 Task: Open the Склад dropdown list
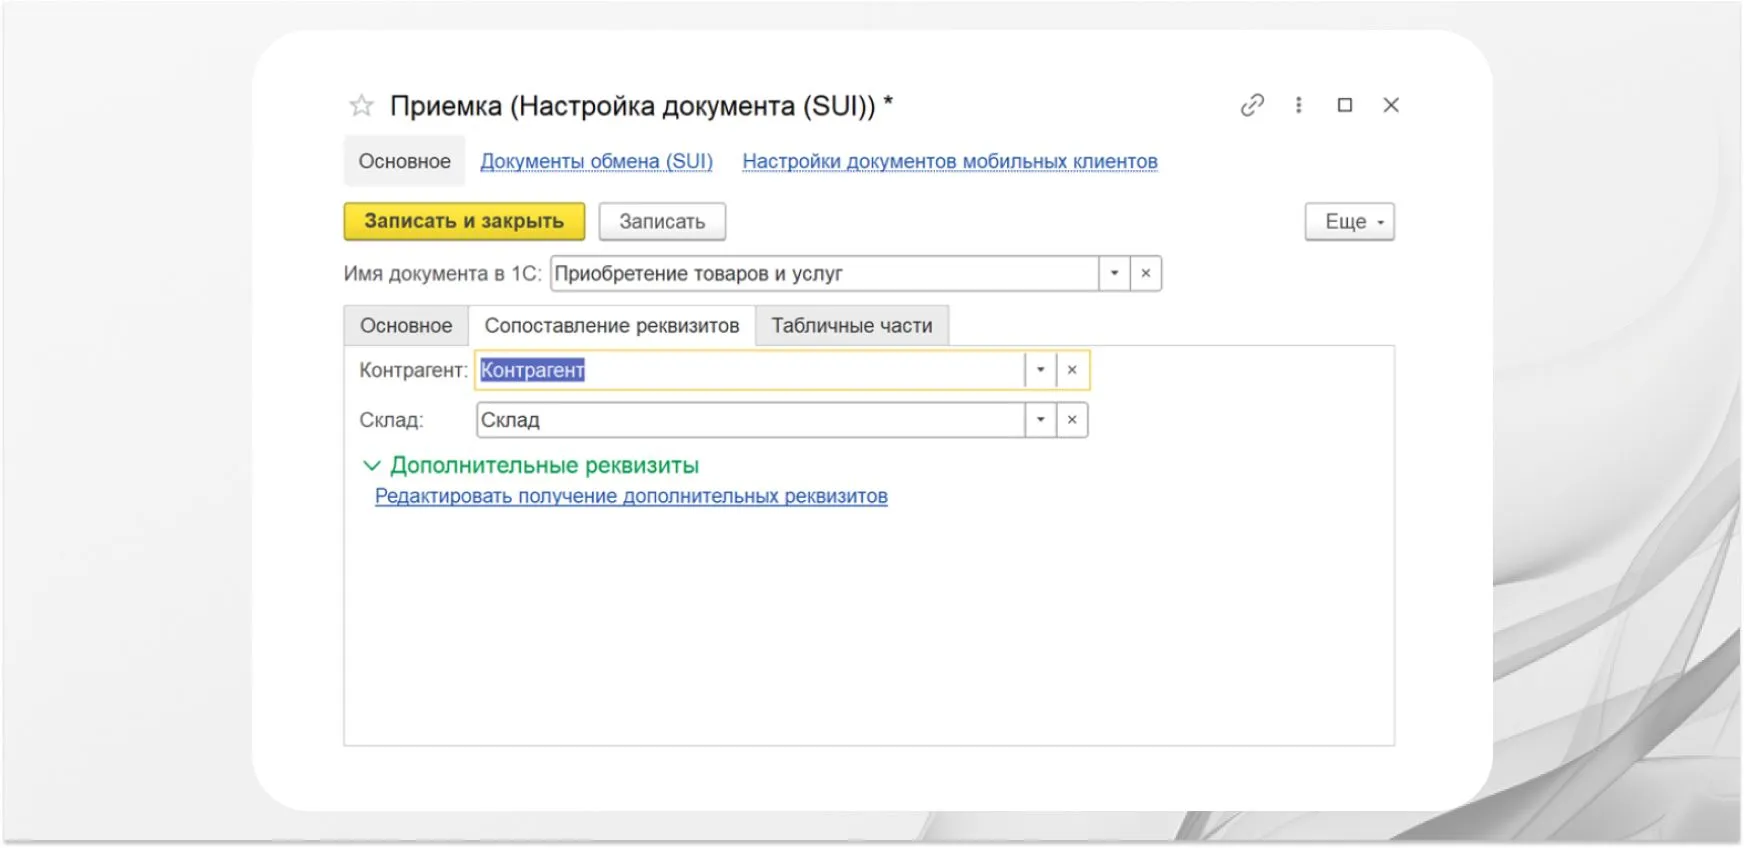pyautogui.click(x=1040, y=420)
